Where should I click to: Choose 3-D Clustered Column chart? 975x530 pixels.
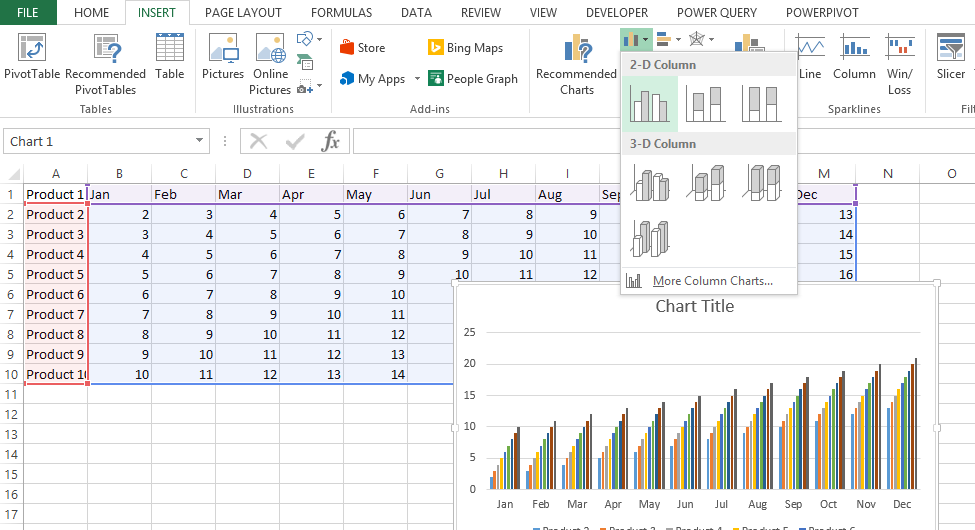coord(649,183)
